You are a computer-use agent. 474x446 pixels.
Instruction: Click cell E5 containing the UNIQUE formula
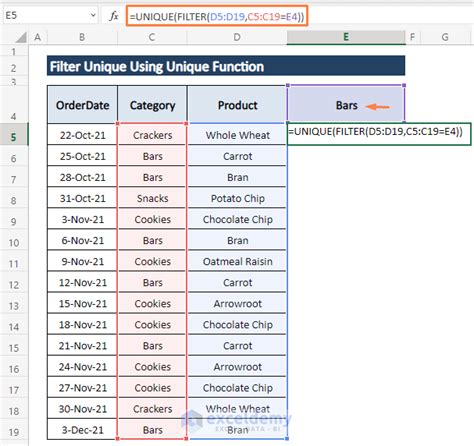[x=379, y=134]
